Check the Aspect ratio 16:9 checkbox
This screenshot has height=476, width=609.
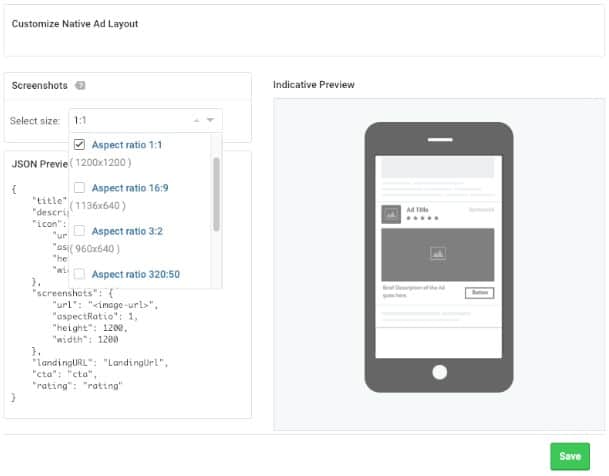click(80, 187)
